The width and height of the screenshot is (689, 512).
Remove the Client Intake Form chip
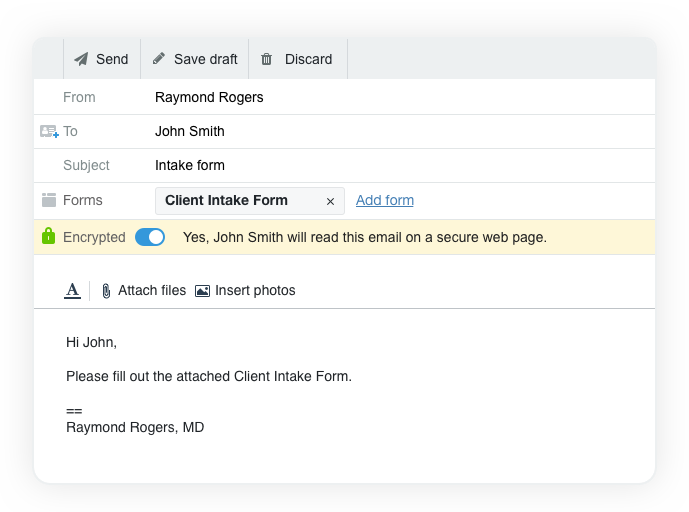(330, 201)
